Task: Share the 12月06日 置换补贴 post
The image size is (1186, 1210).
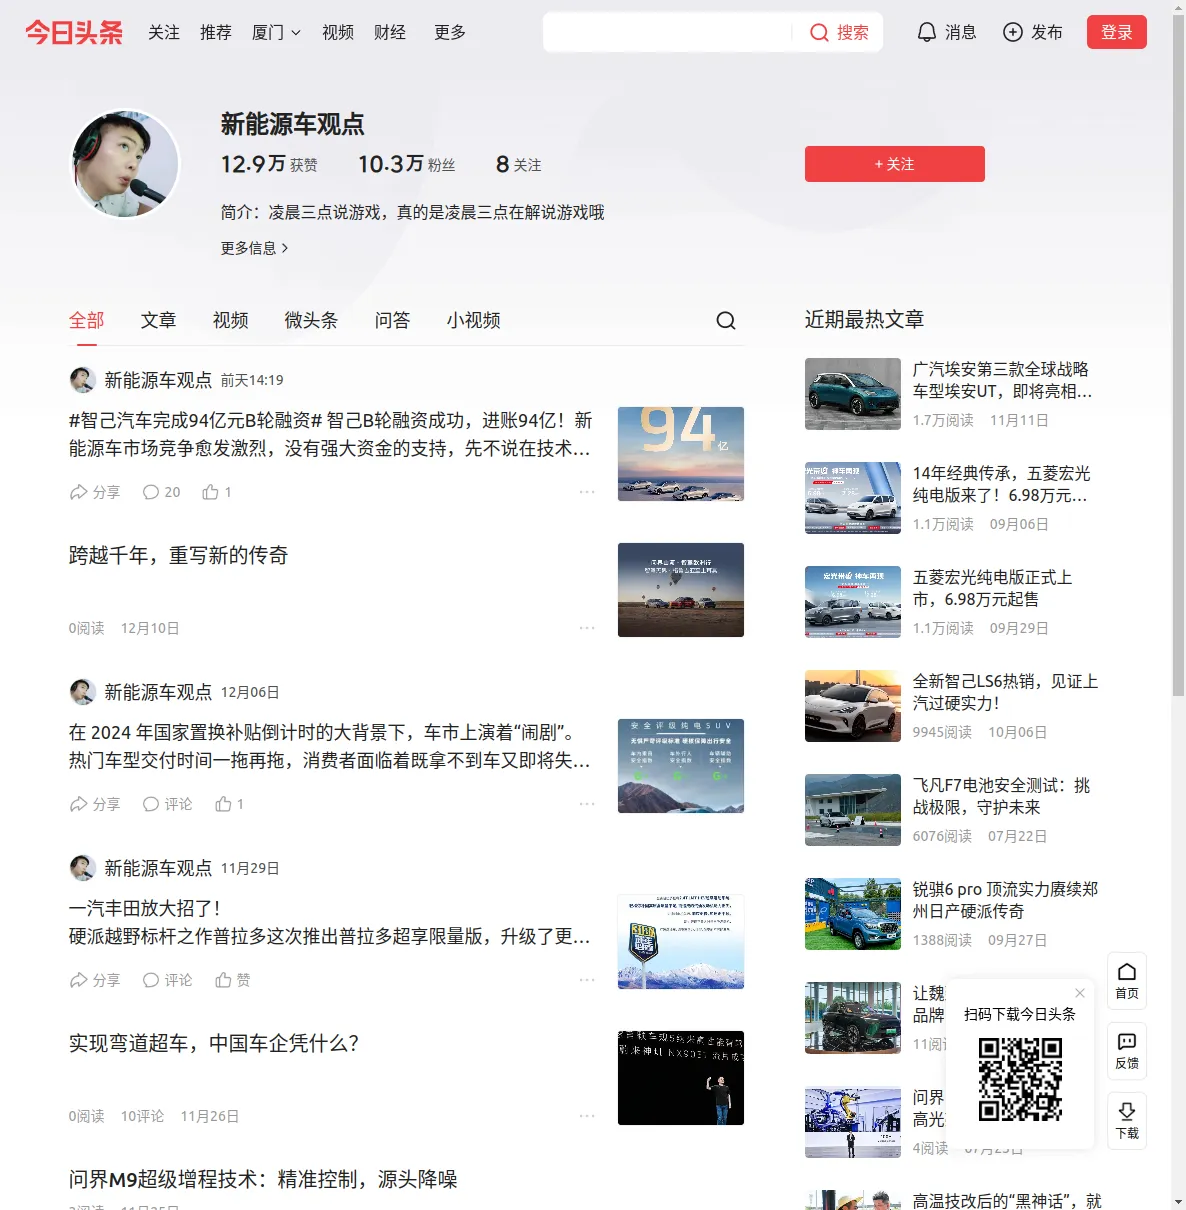Action: (x=95, y=804)
